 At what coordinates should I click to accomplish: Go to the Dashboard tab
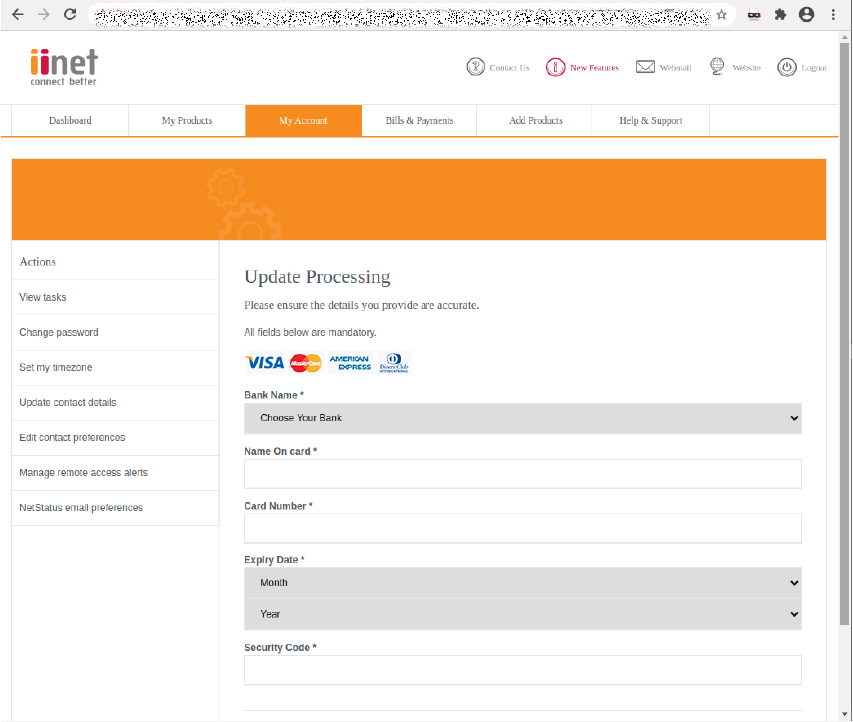pos(69,119)
